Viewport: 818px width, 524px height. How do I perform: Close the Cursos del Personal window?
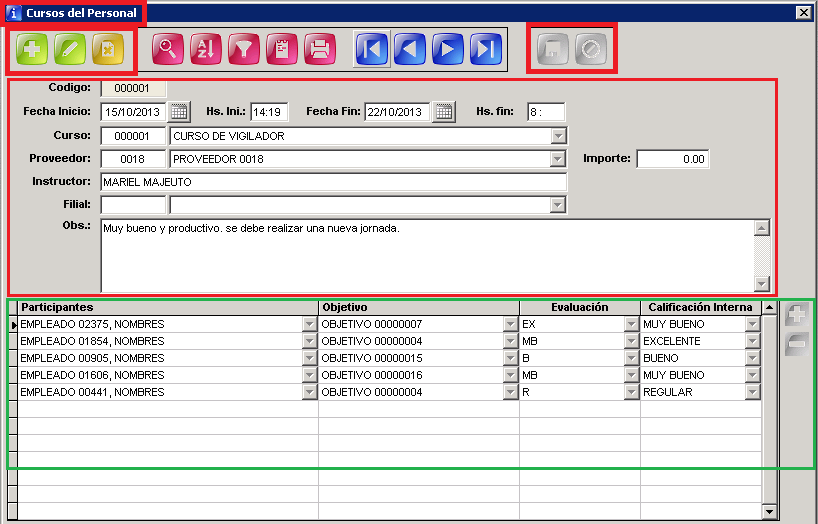pyautogui.click(x=804, y=13)
